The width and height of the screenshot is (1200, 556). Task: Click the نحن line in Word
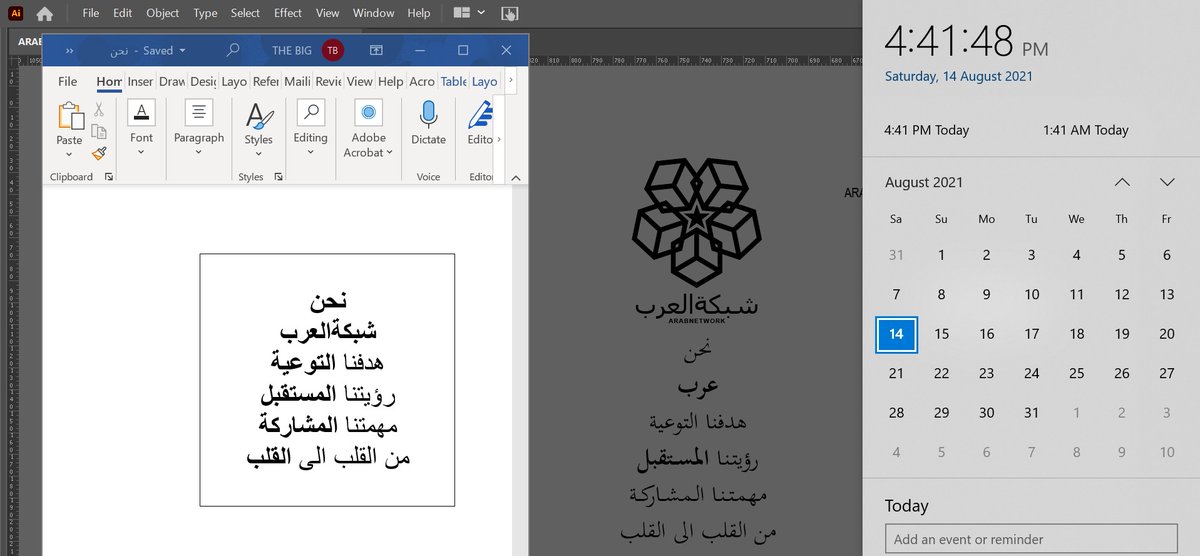[x=327, y=299]
